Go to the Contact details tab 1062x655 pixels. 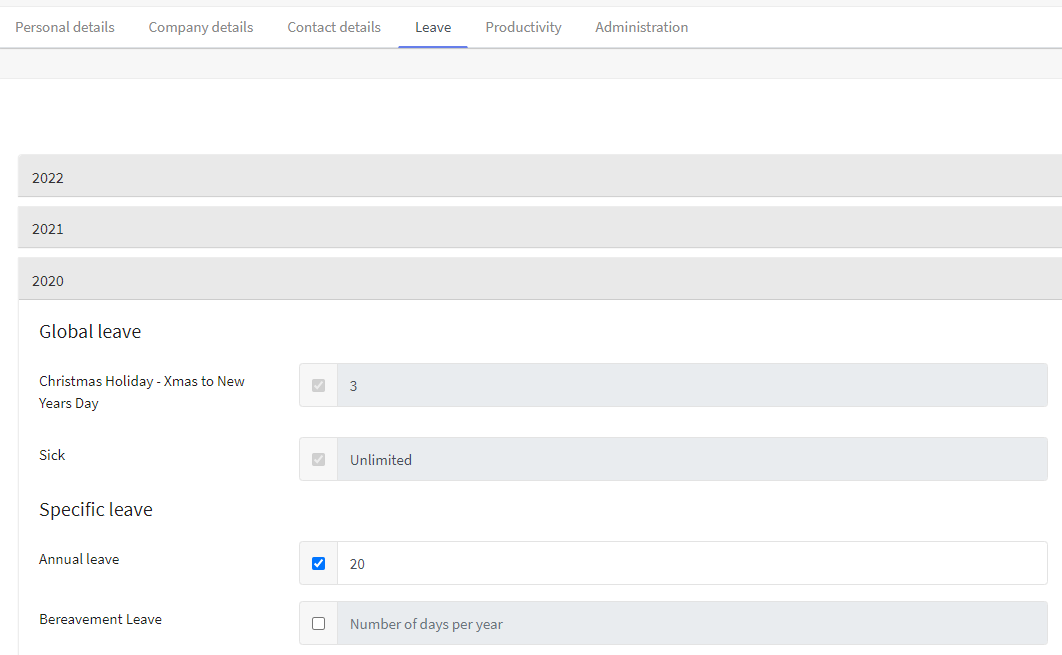pos(334,27)
